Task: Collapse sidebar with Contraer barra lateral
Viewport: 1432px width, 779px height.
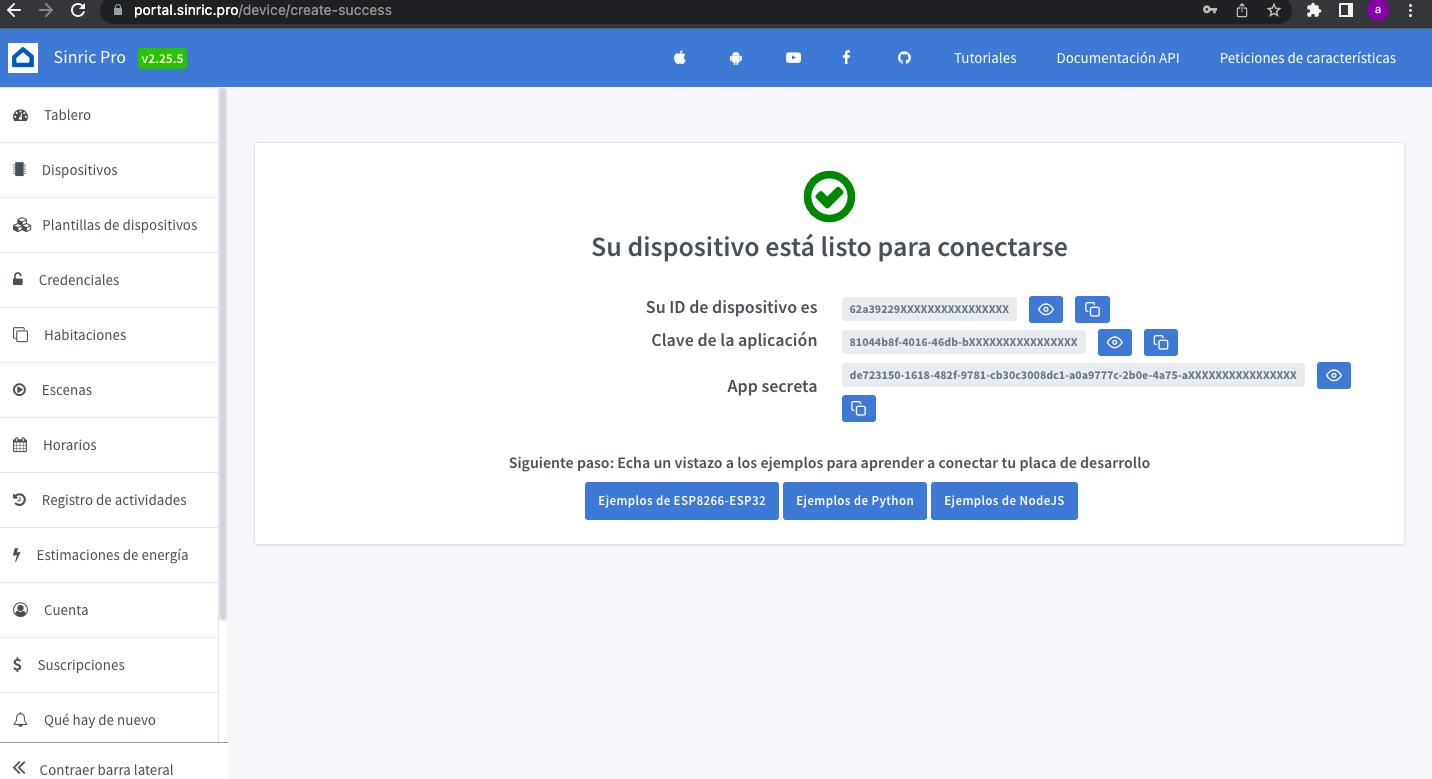Action: (106, 769)
